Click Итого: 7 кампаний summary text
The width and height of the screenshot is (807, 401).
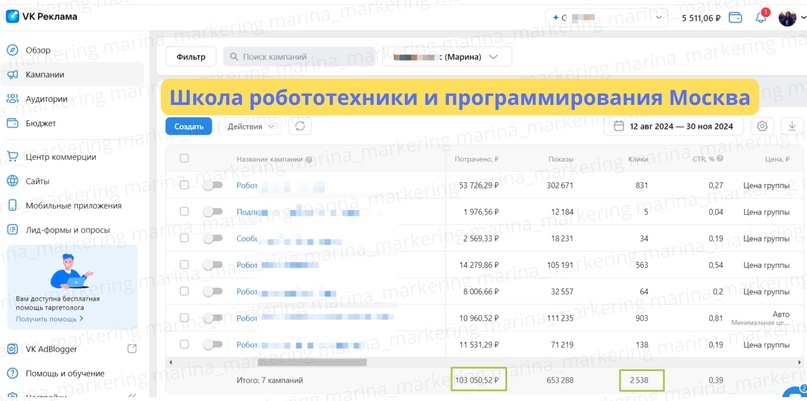[x=270, y=380]
